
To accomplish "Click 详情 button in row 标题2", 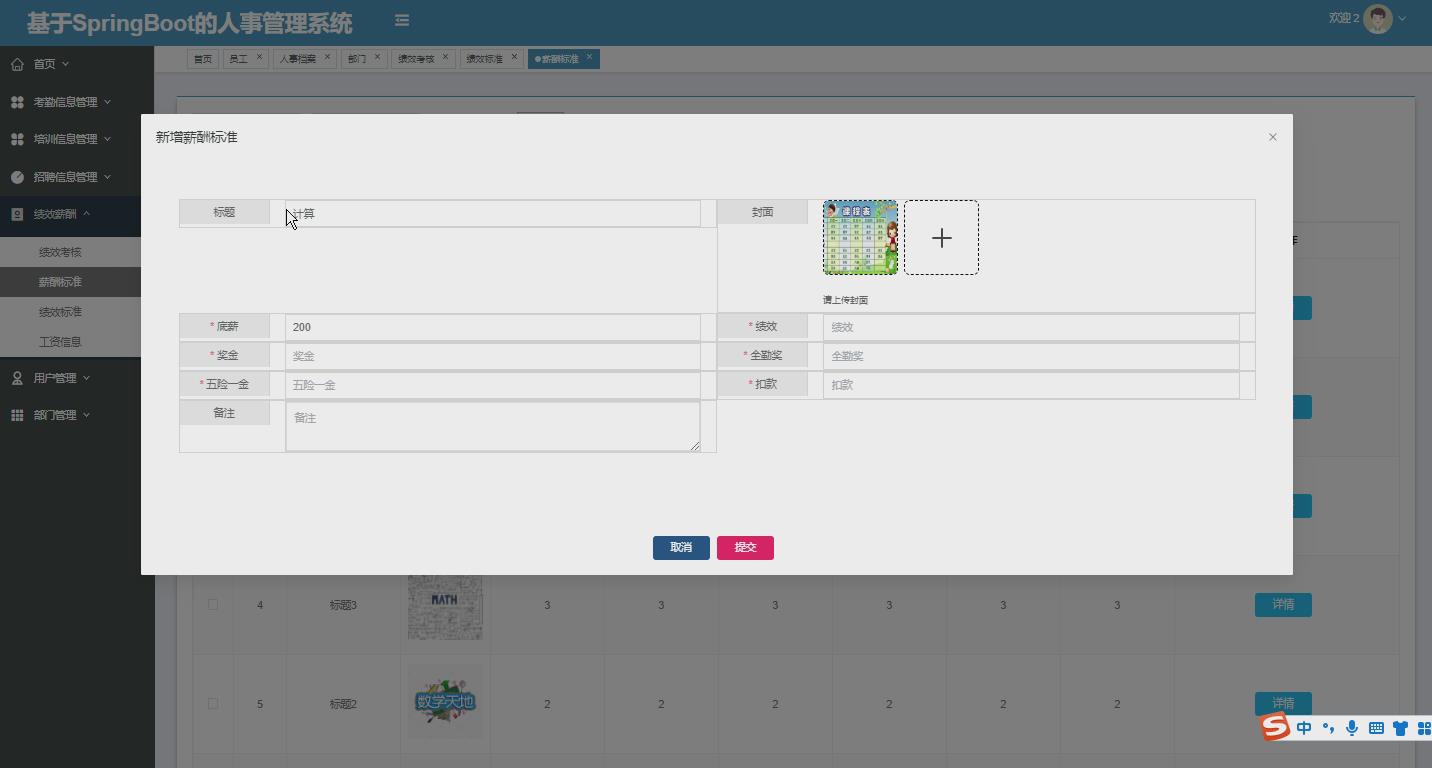I will (x=1283, y=704).
